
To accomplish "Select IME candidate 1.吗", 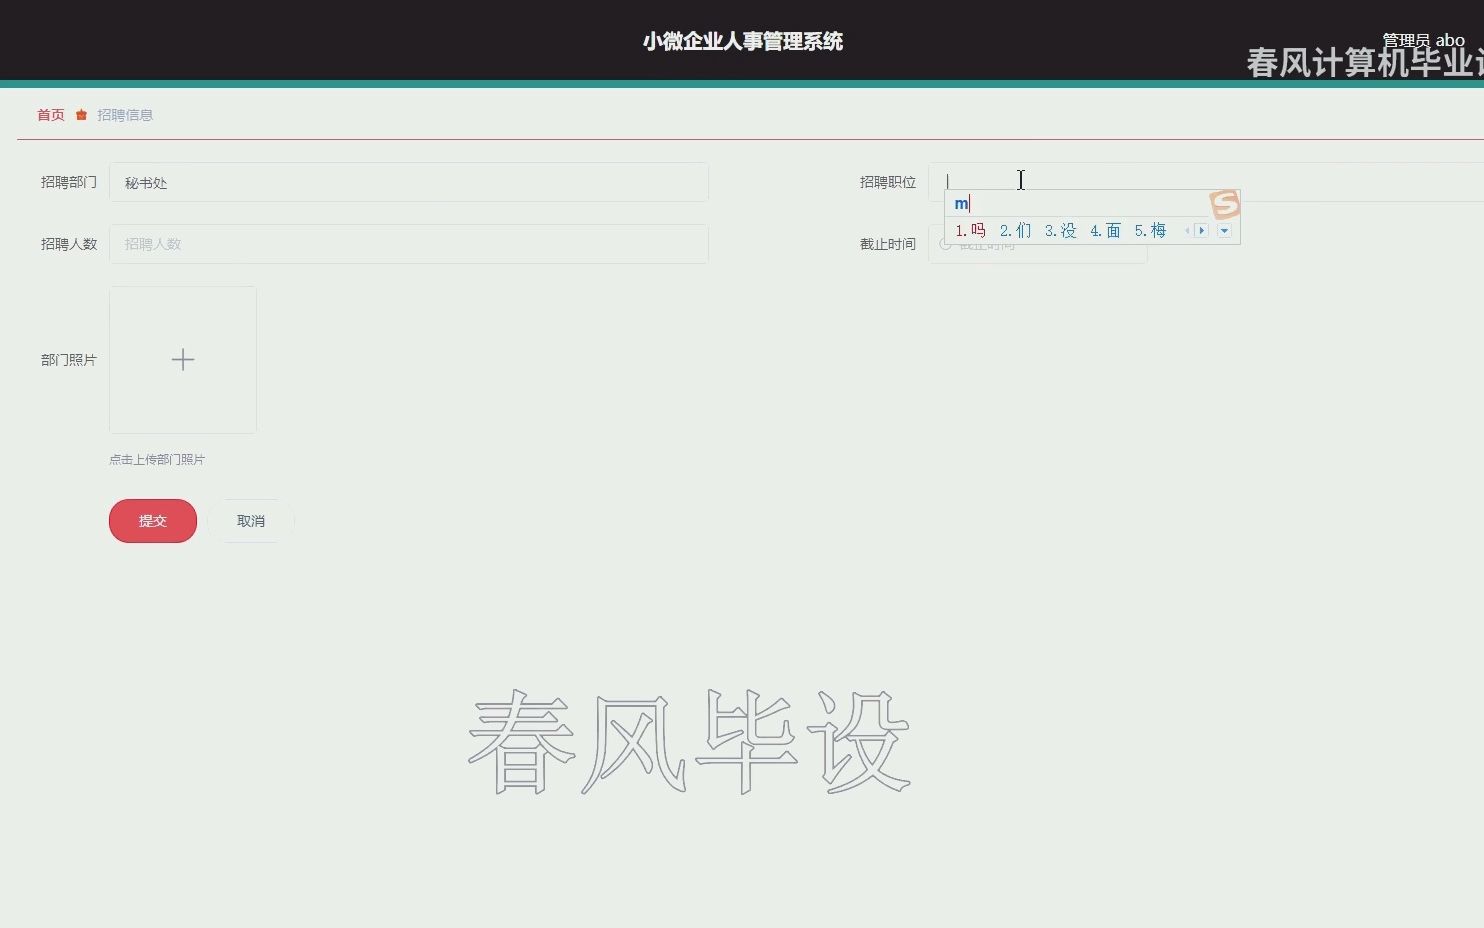I will click(970, 231).
